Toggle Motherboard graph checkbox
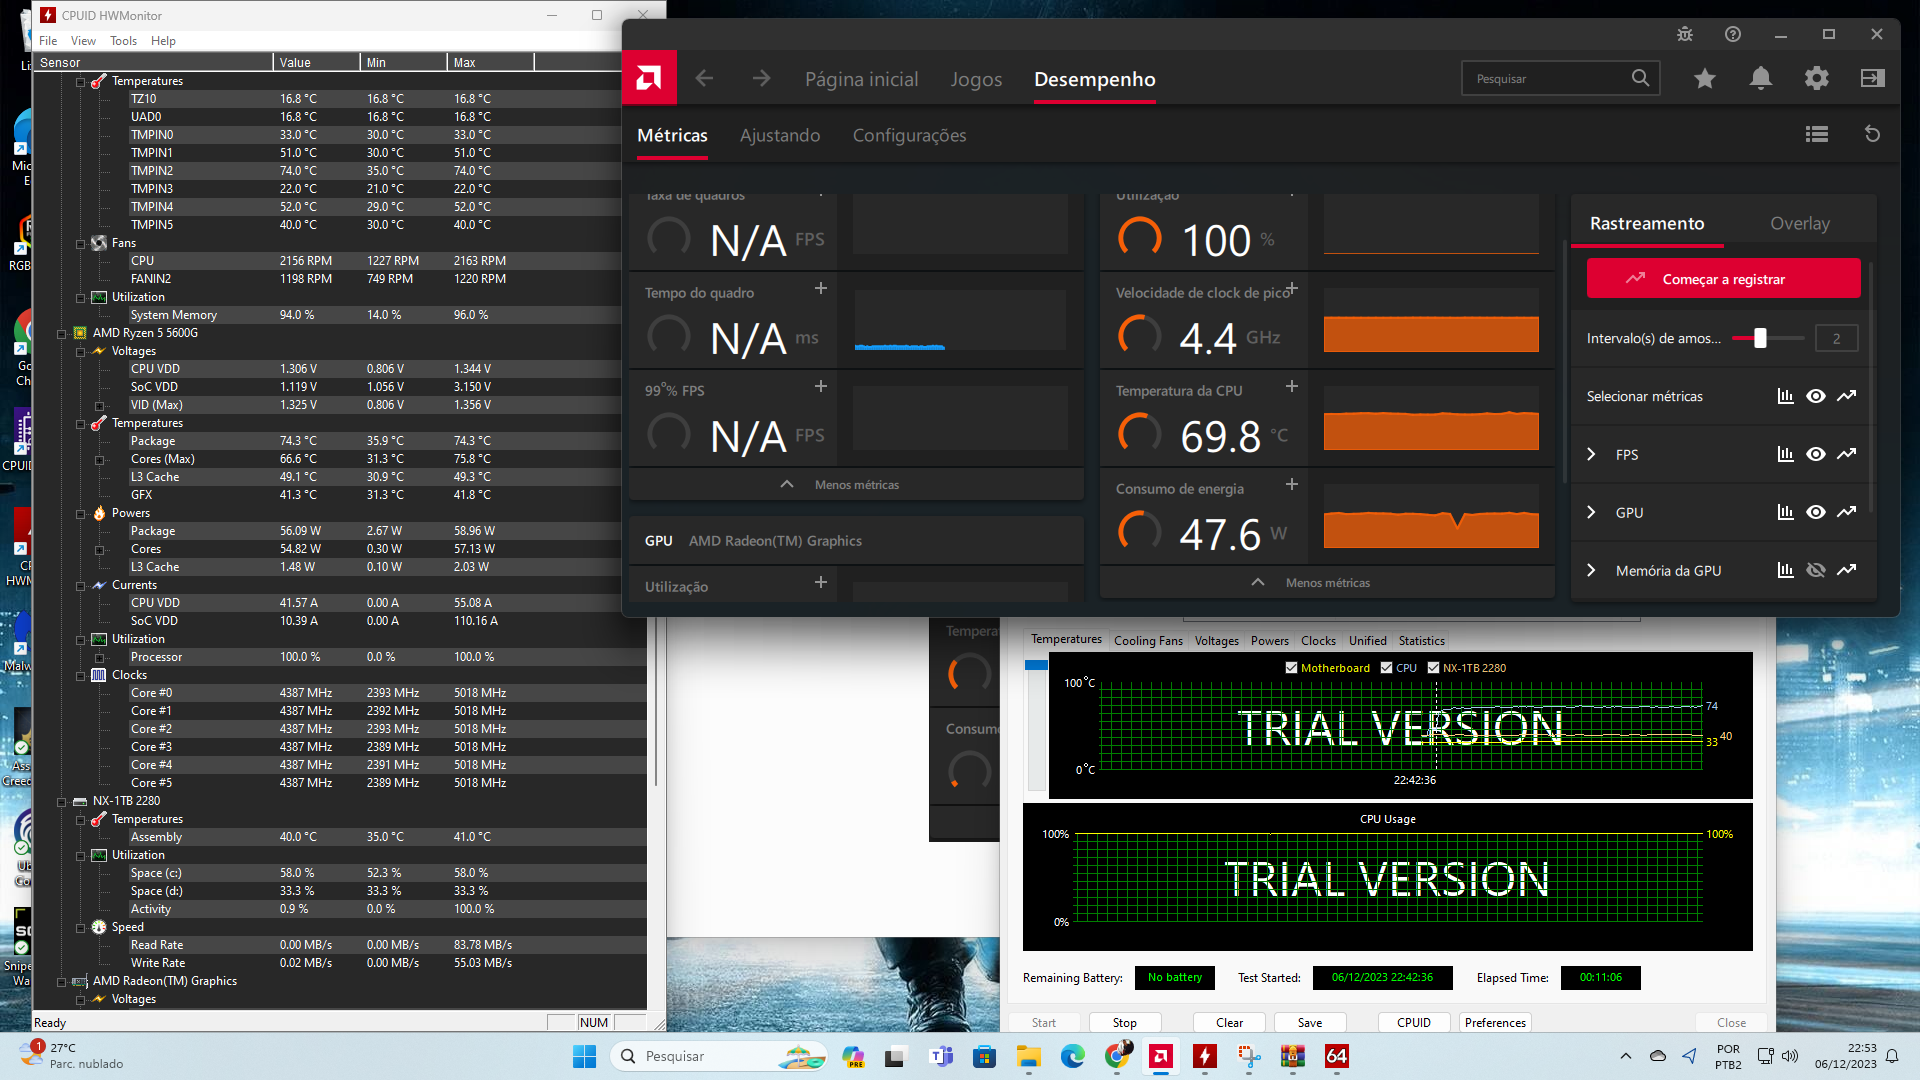Screen dimensions: 1920x1080 point(1291,668)
